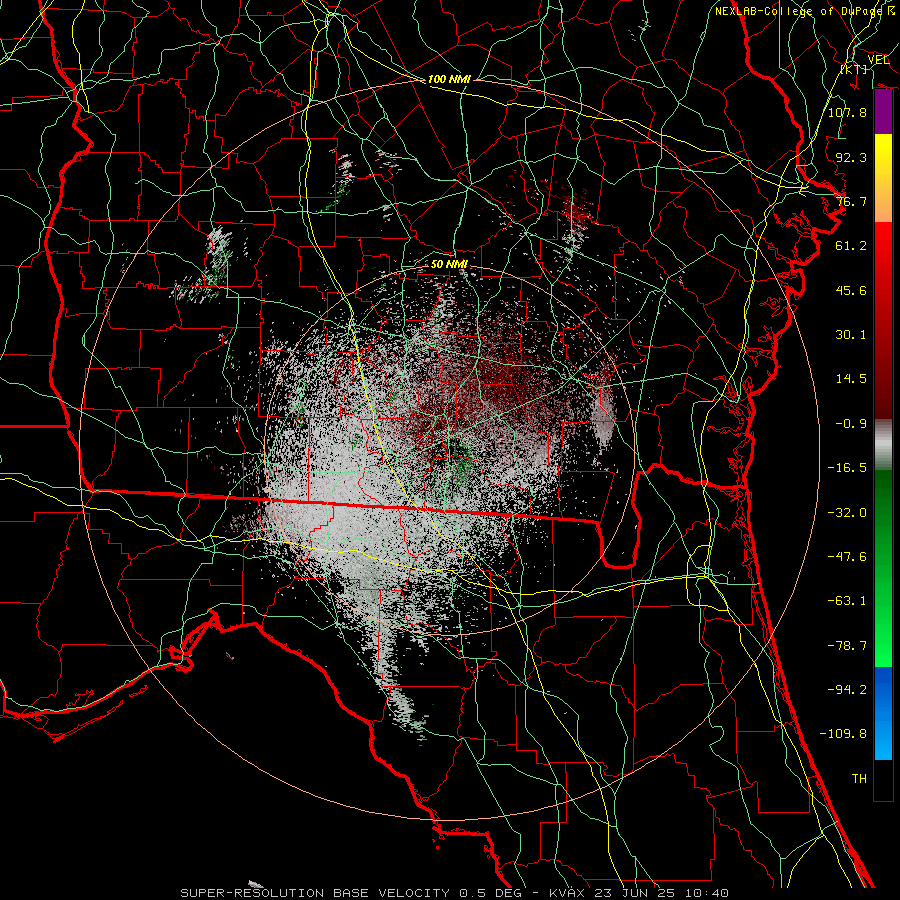This screenshot has height=900, width=900.
Task: Click the -78.7 value on velocity scale
Action: 847,646
